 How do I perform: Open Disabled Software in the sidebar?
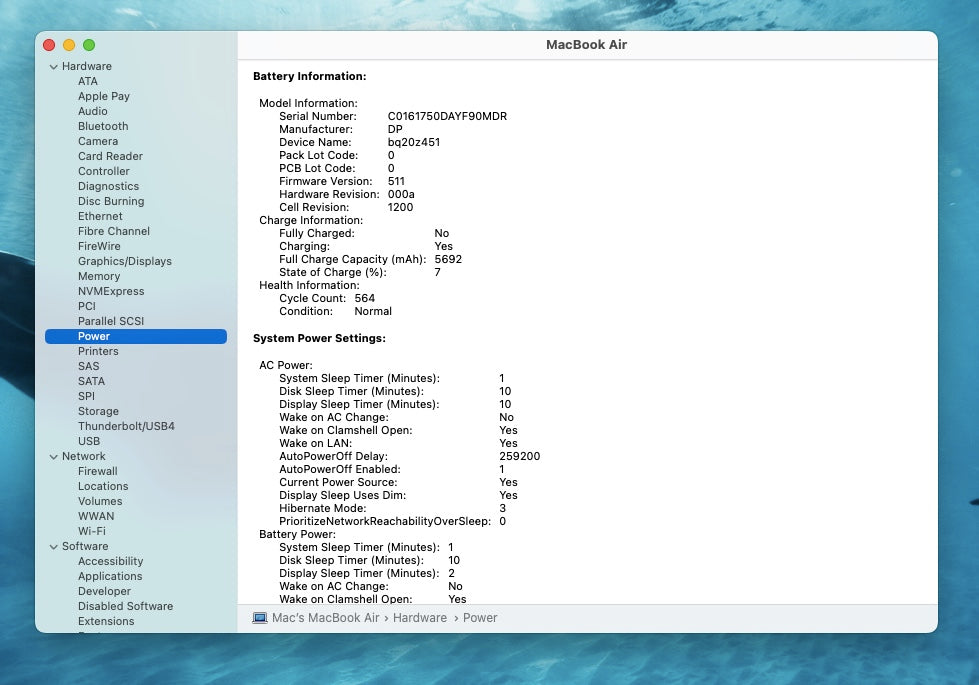pyautogui.click(x=125, y=606)
